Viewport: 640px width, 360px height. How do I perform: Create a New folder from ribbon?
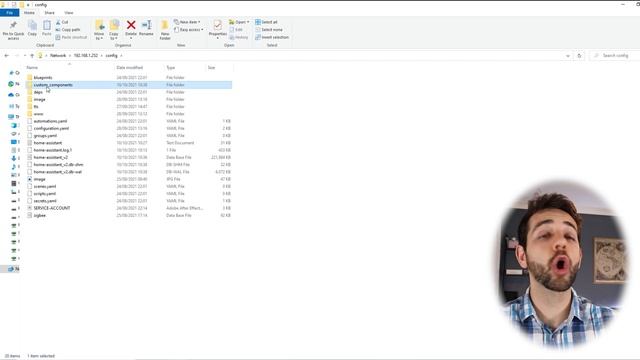165,30
